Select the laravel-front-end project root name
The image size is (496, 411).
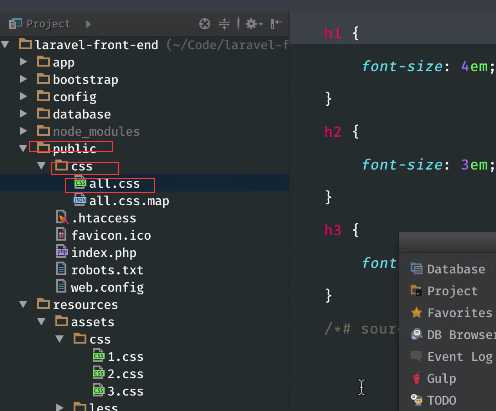point(97,45)
